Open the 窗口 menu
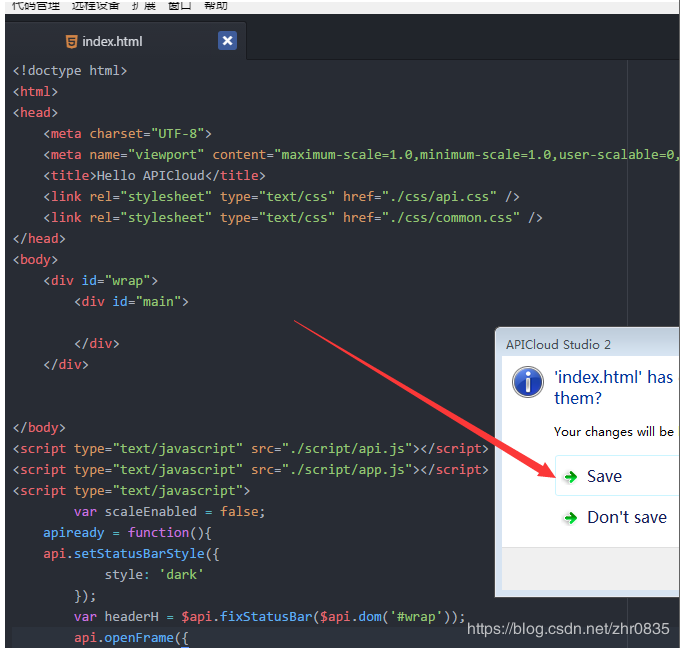The width and height of the screenshot is (680, 648). 180,6
